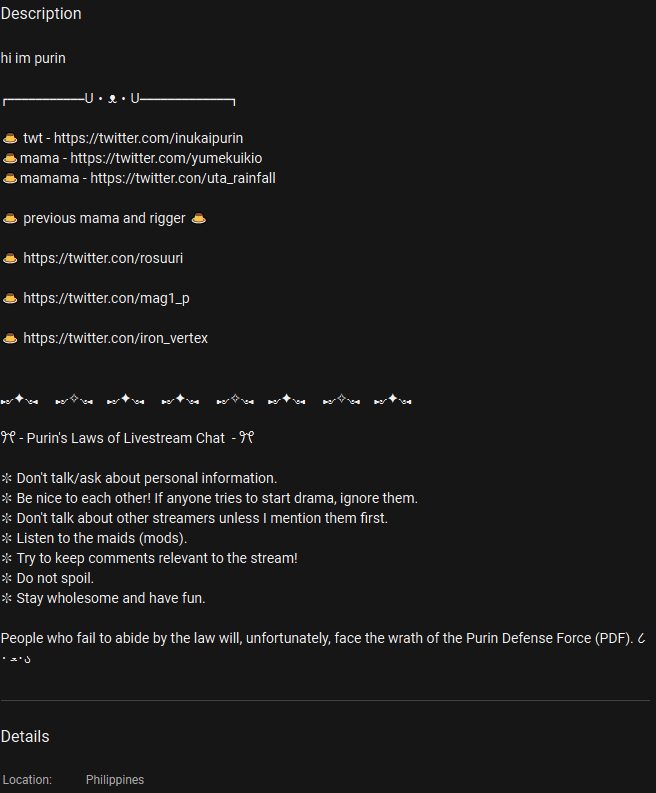Click the Description heading
The image size is (656, 793).
tap(41, 14)
